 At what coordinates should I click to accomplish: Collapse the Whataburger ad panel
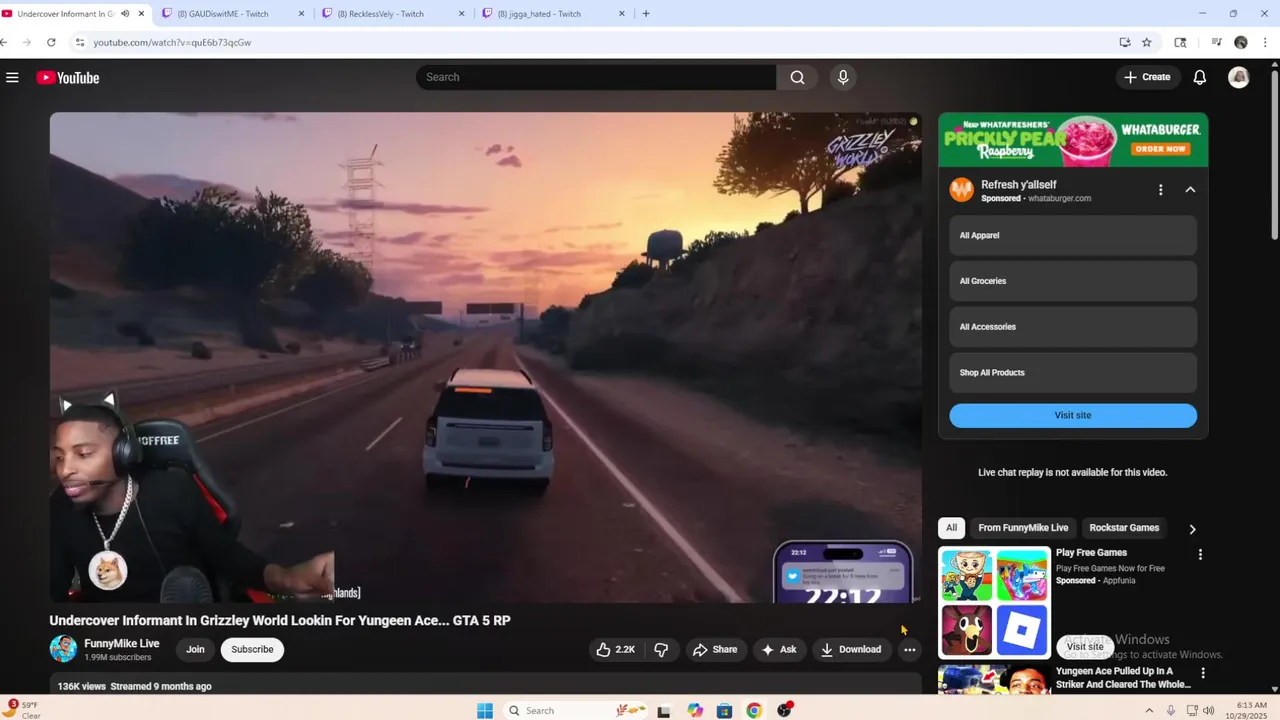click(1190, 190)
